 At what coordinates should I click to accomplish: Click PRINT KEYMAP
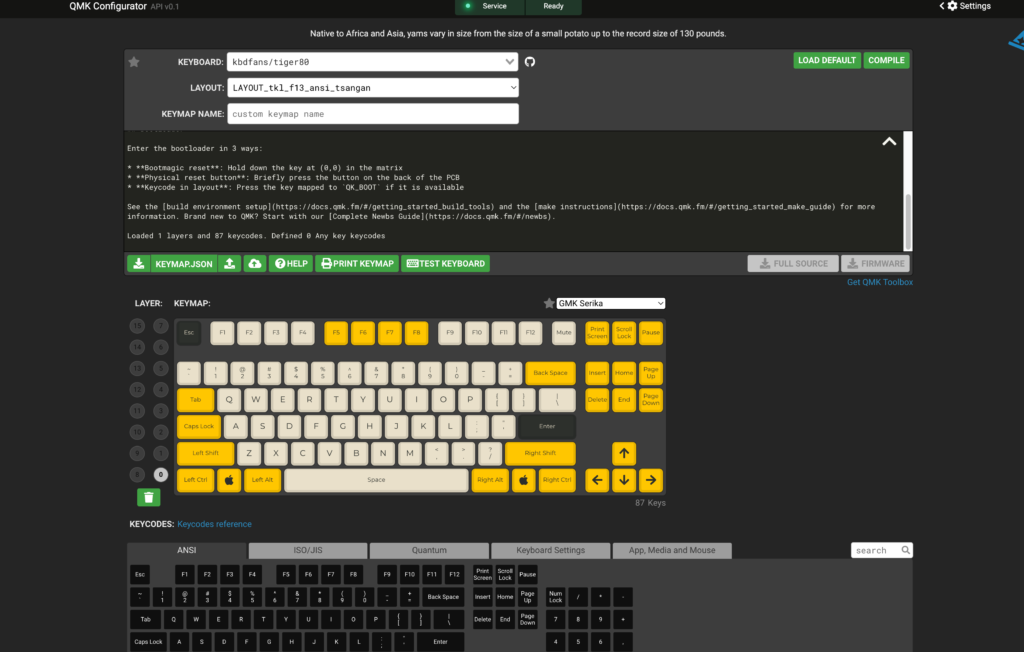point(357,264)
